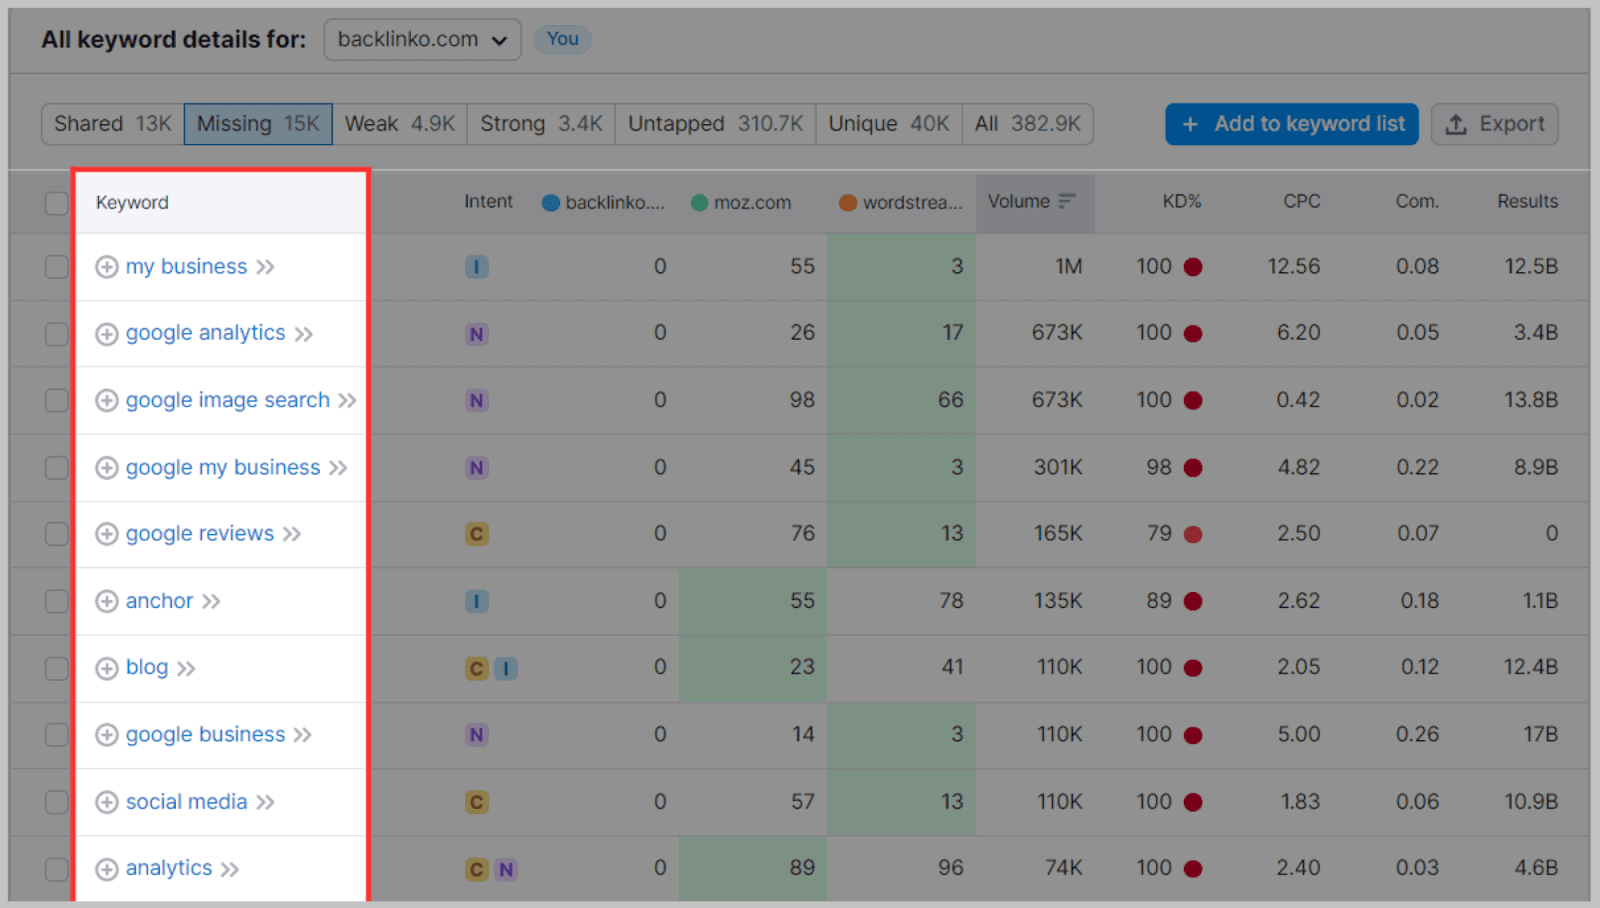Screen dimensions: 1600x908
Task: Check the box for 'blog' row
Action: click(57, 668)
